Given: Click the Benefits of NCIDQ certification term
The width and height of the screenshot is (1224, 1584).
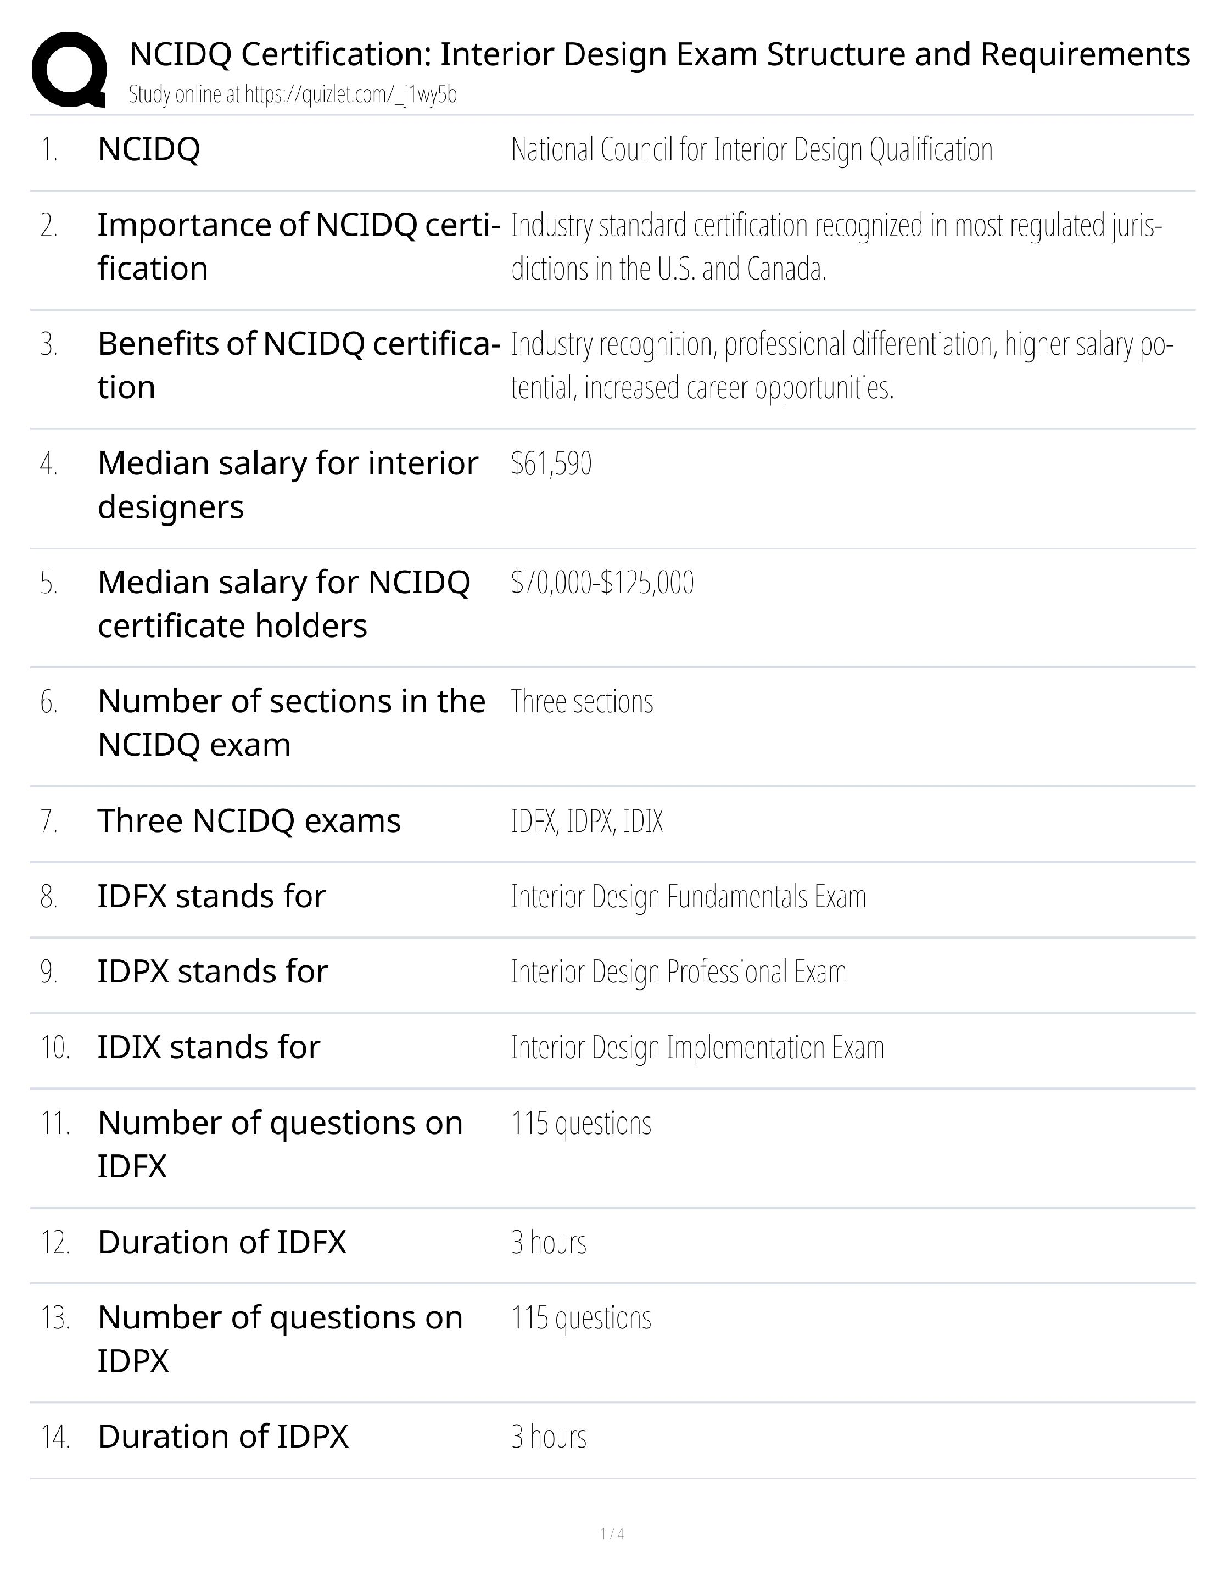Looking at the screenshot, I should 297,365.
